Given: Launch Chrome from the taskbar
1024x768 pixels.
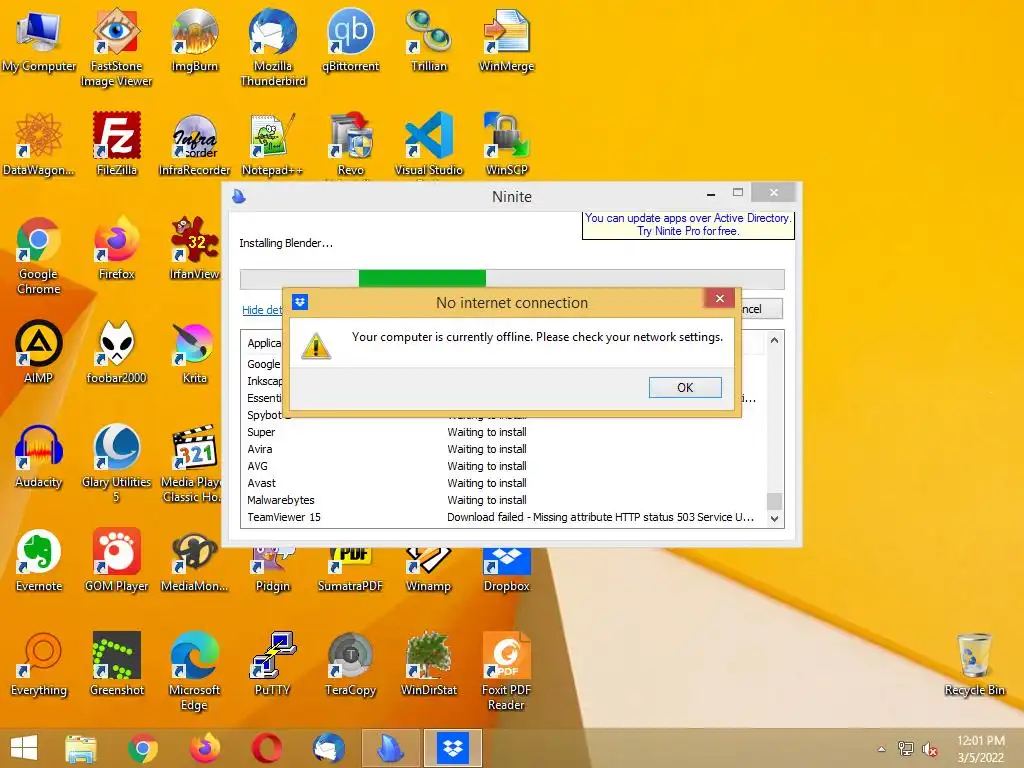Looking at the screenshot, I should coord(143,748).
